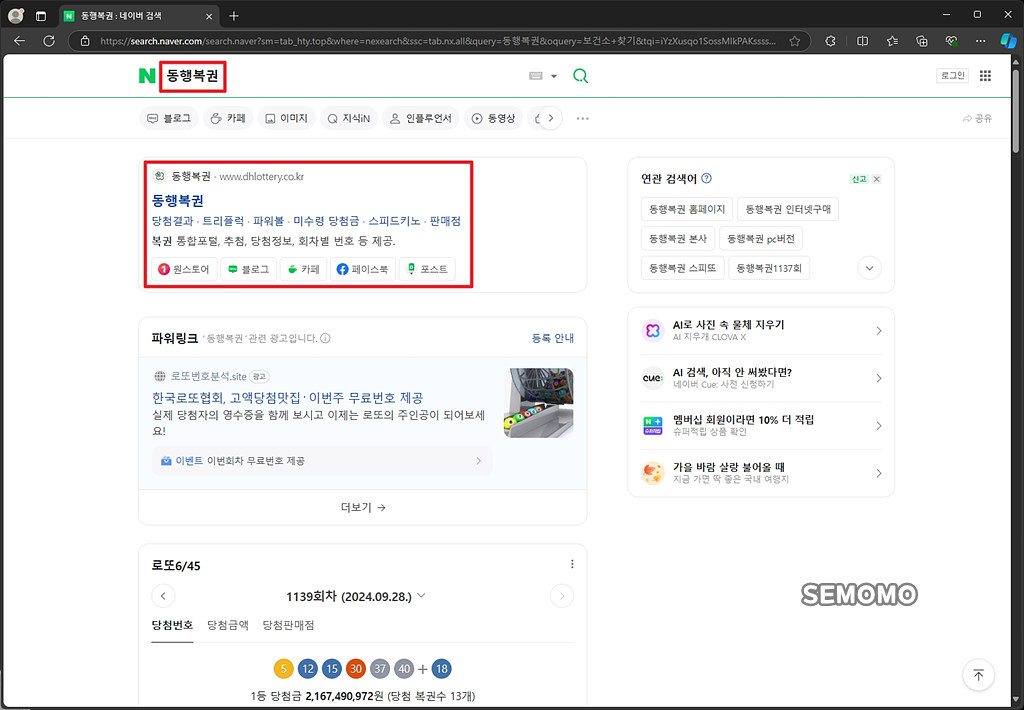Open 멤버십 회원이라면 10% 더 적립 chevron
The height and width of the screenshot is (710, 1024).
pyautogui.click(x=878, y=426)
